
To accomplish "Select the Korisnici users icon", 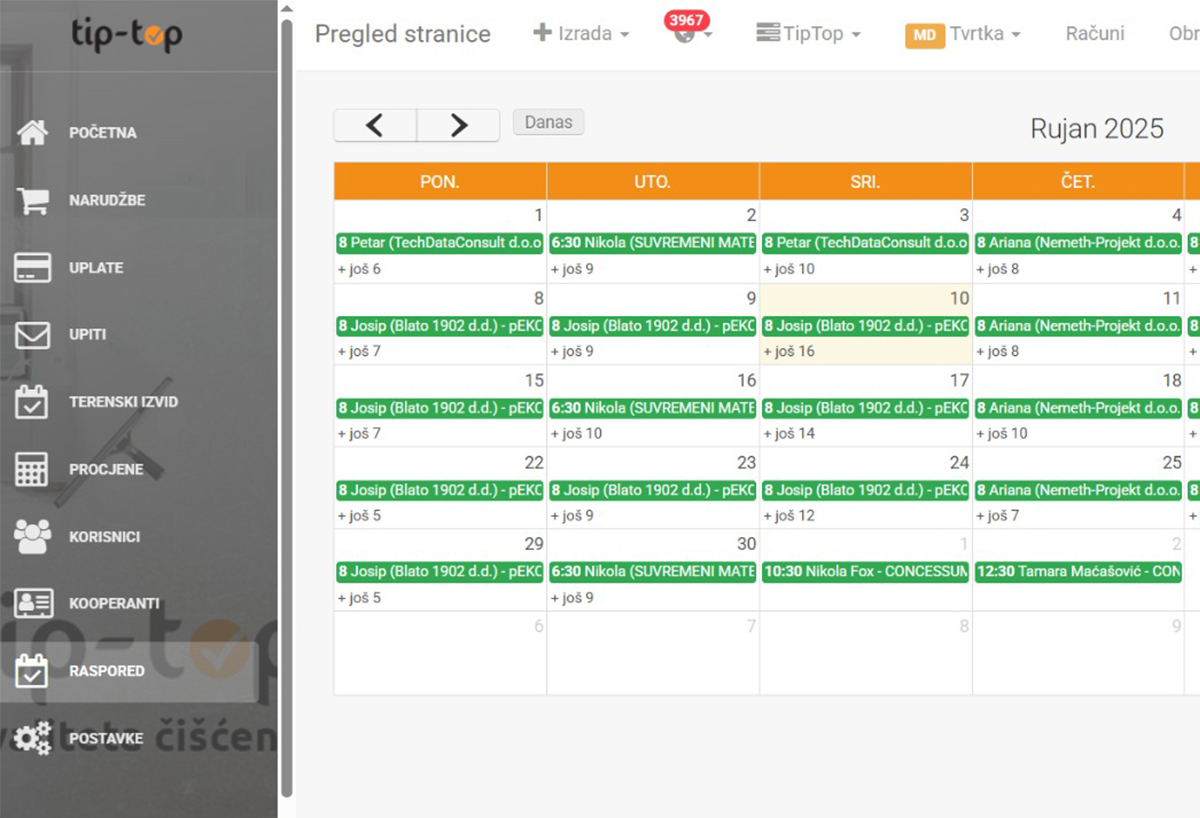I will coord(32,537).
